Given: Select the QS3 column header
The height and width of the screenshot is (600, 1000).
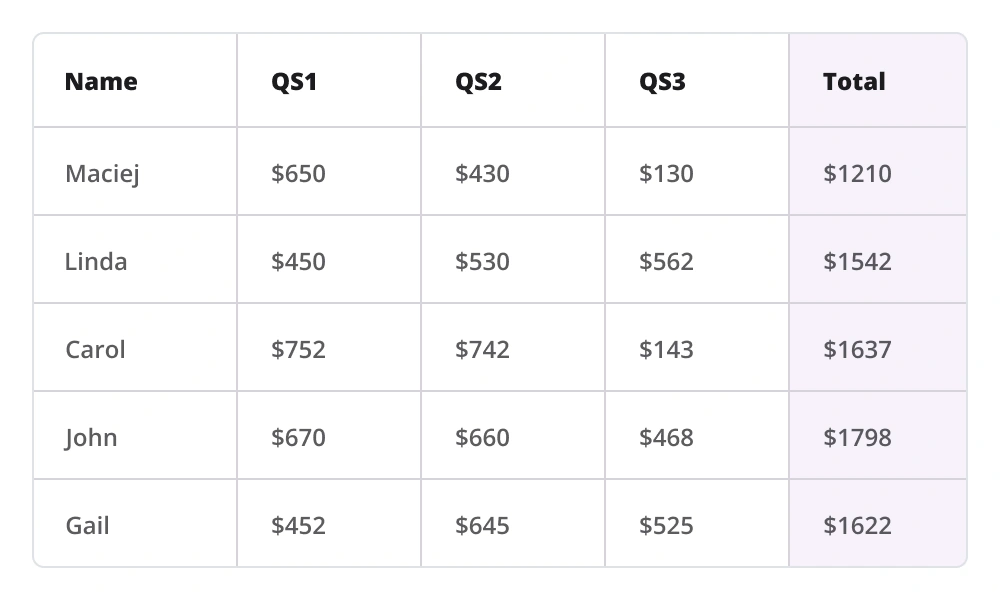Looking at the screenshot, I should click(x=662, y=82).
